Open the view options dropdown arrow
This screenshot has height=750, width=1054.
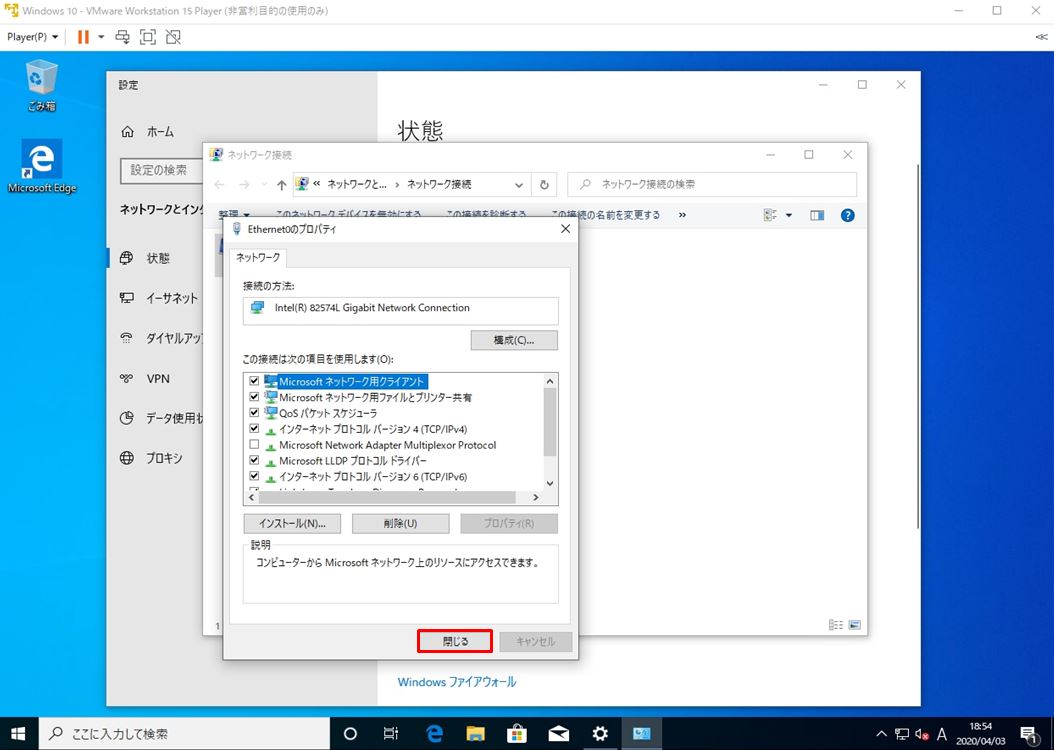point(789,216)
